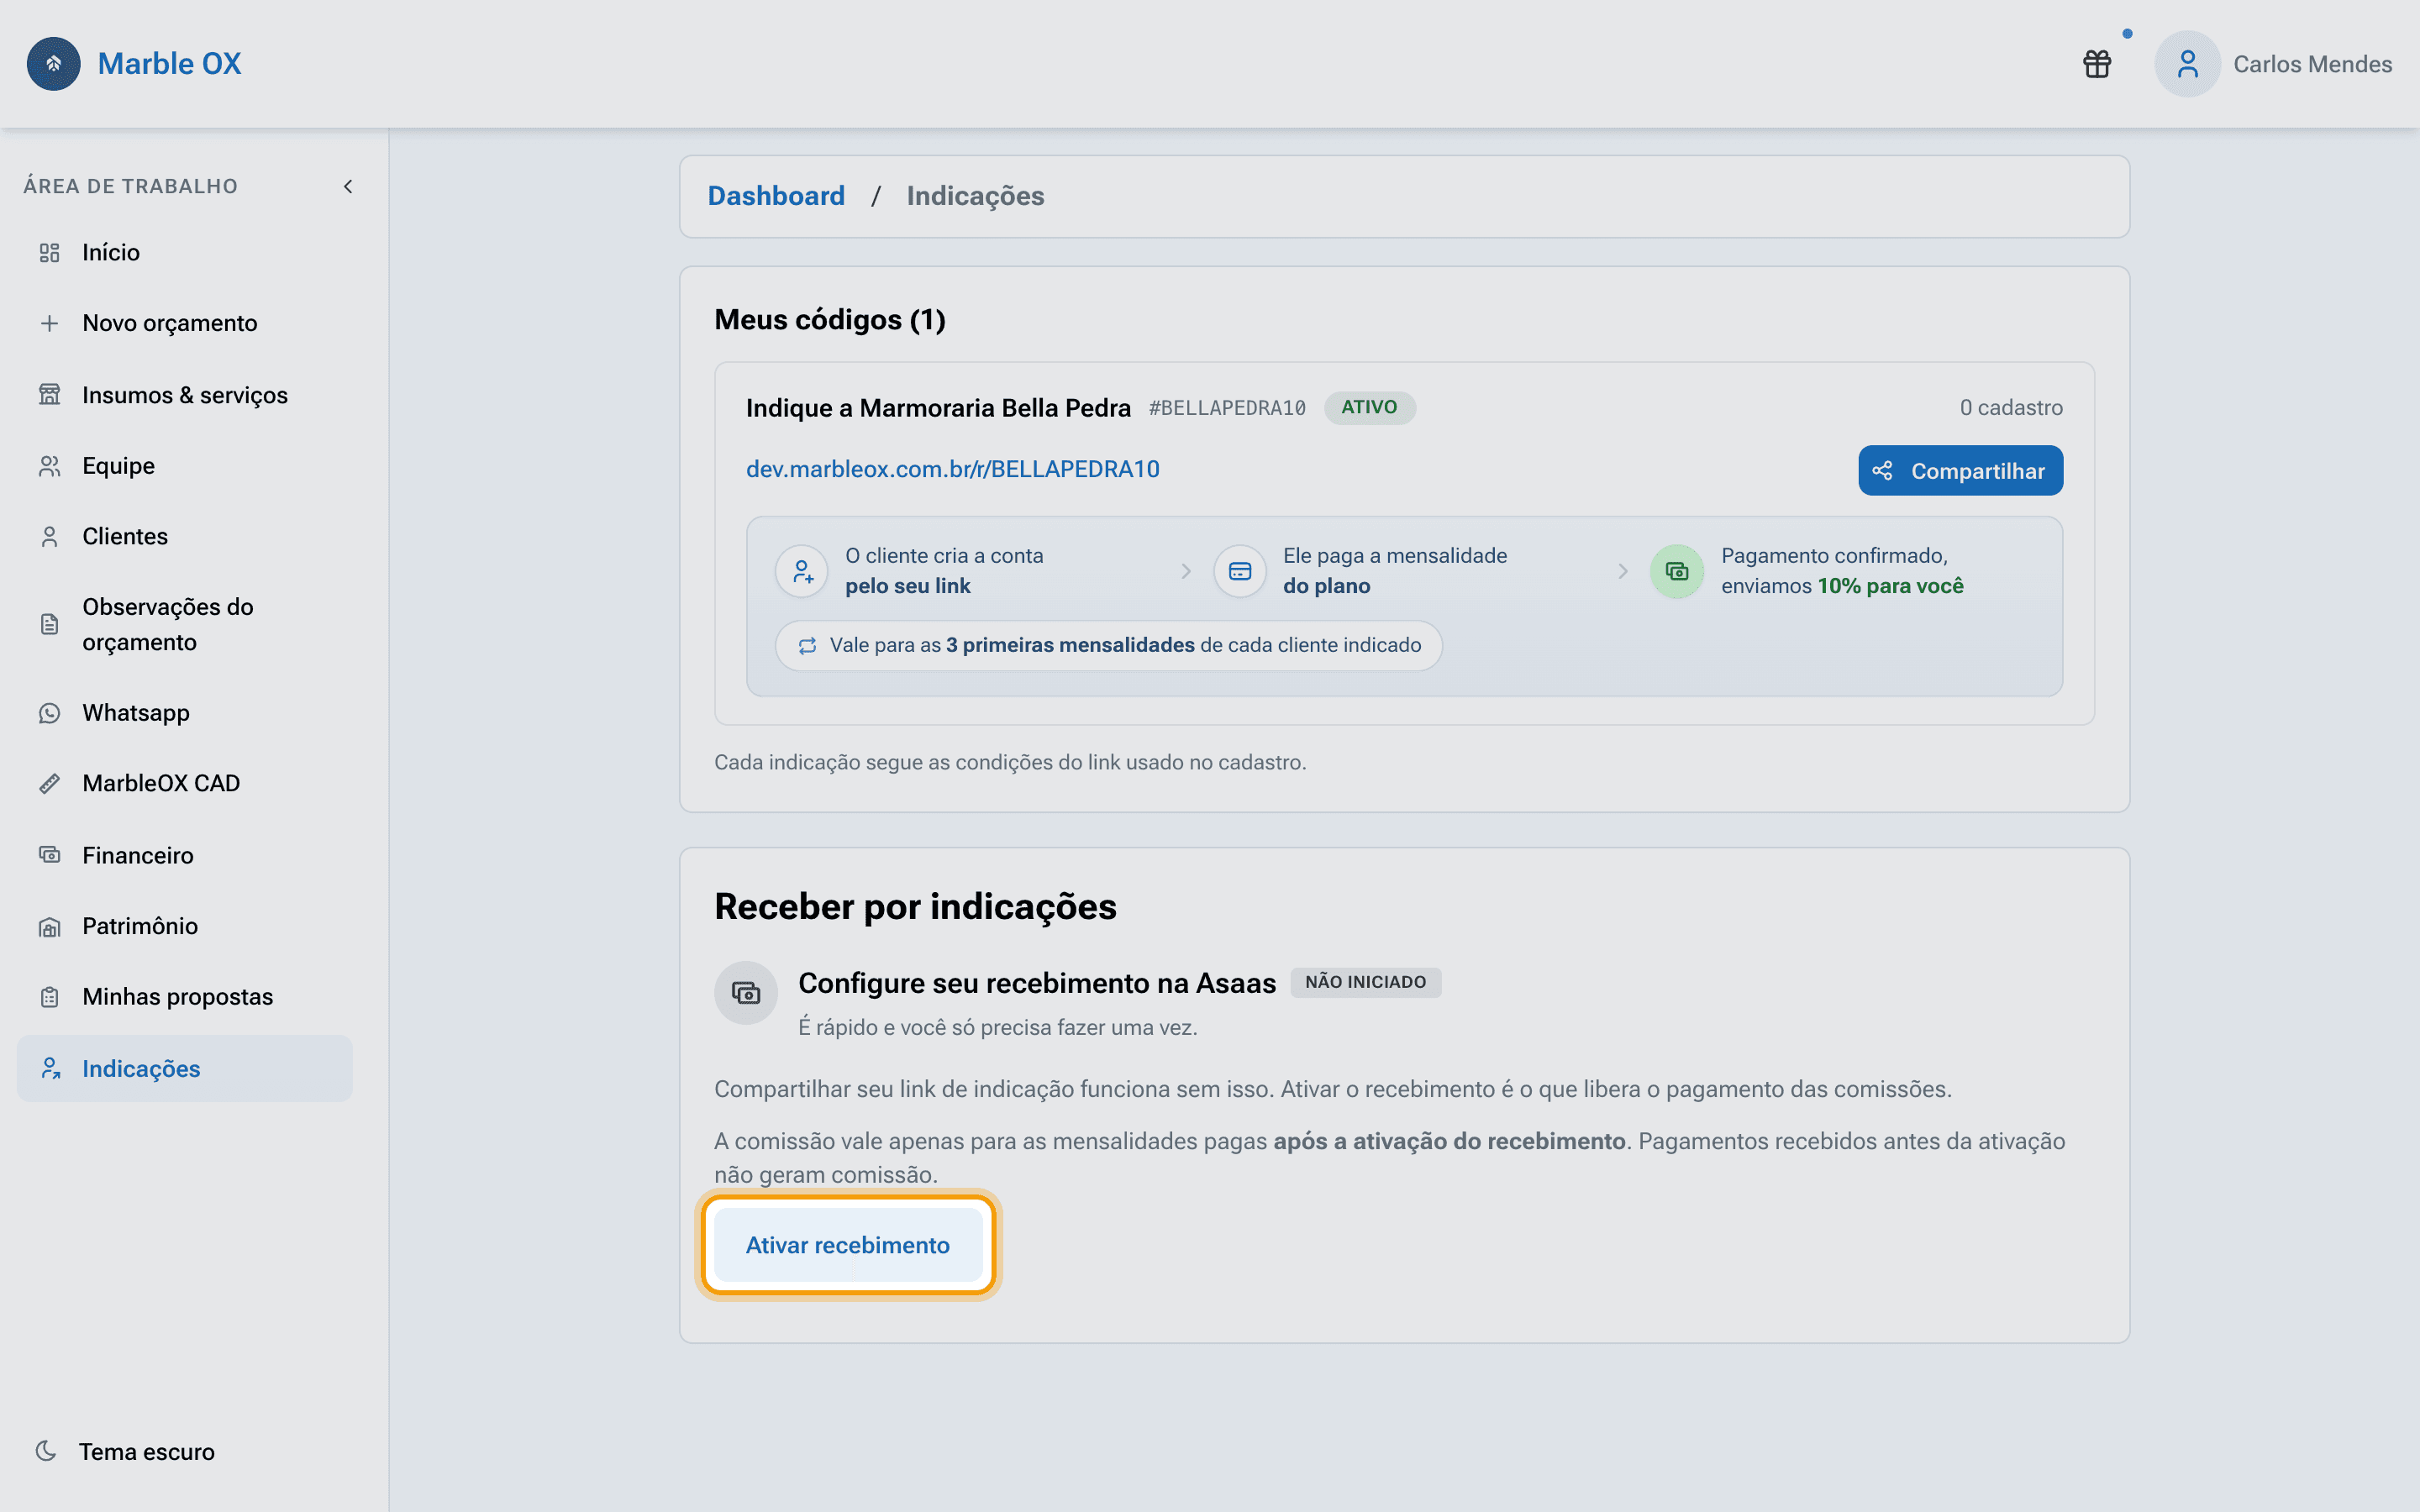
Task: Click the Equipe people icon
Action: (x=49, y=466)
